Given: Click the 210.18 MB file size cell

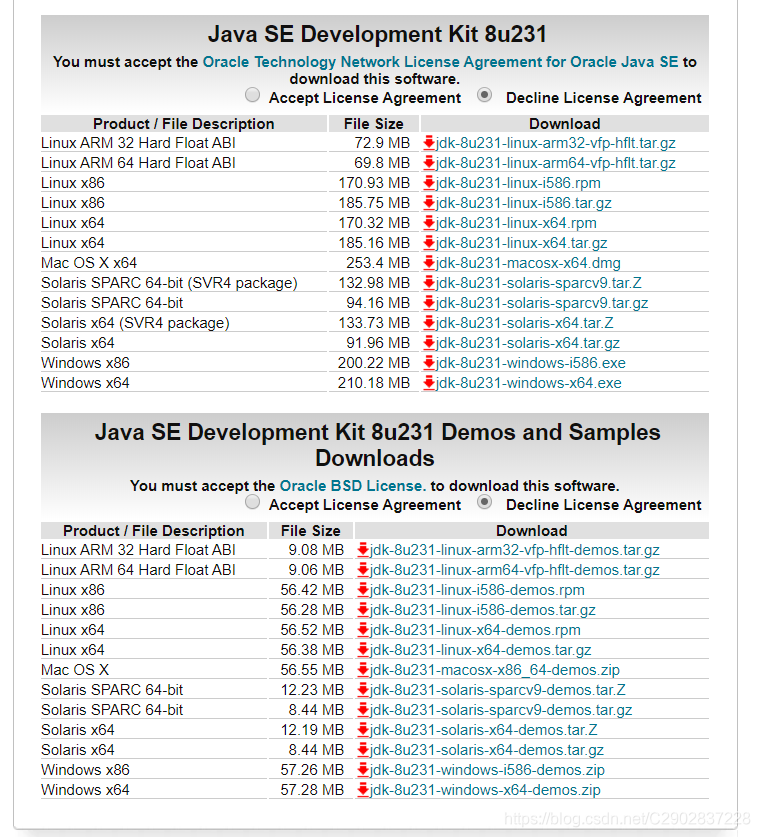Looking at the screenshot, I should 374,383.
